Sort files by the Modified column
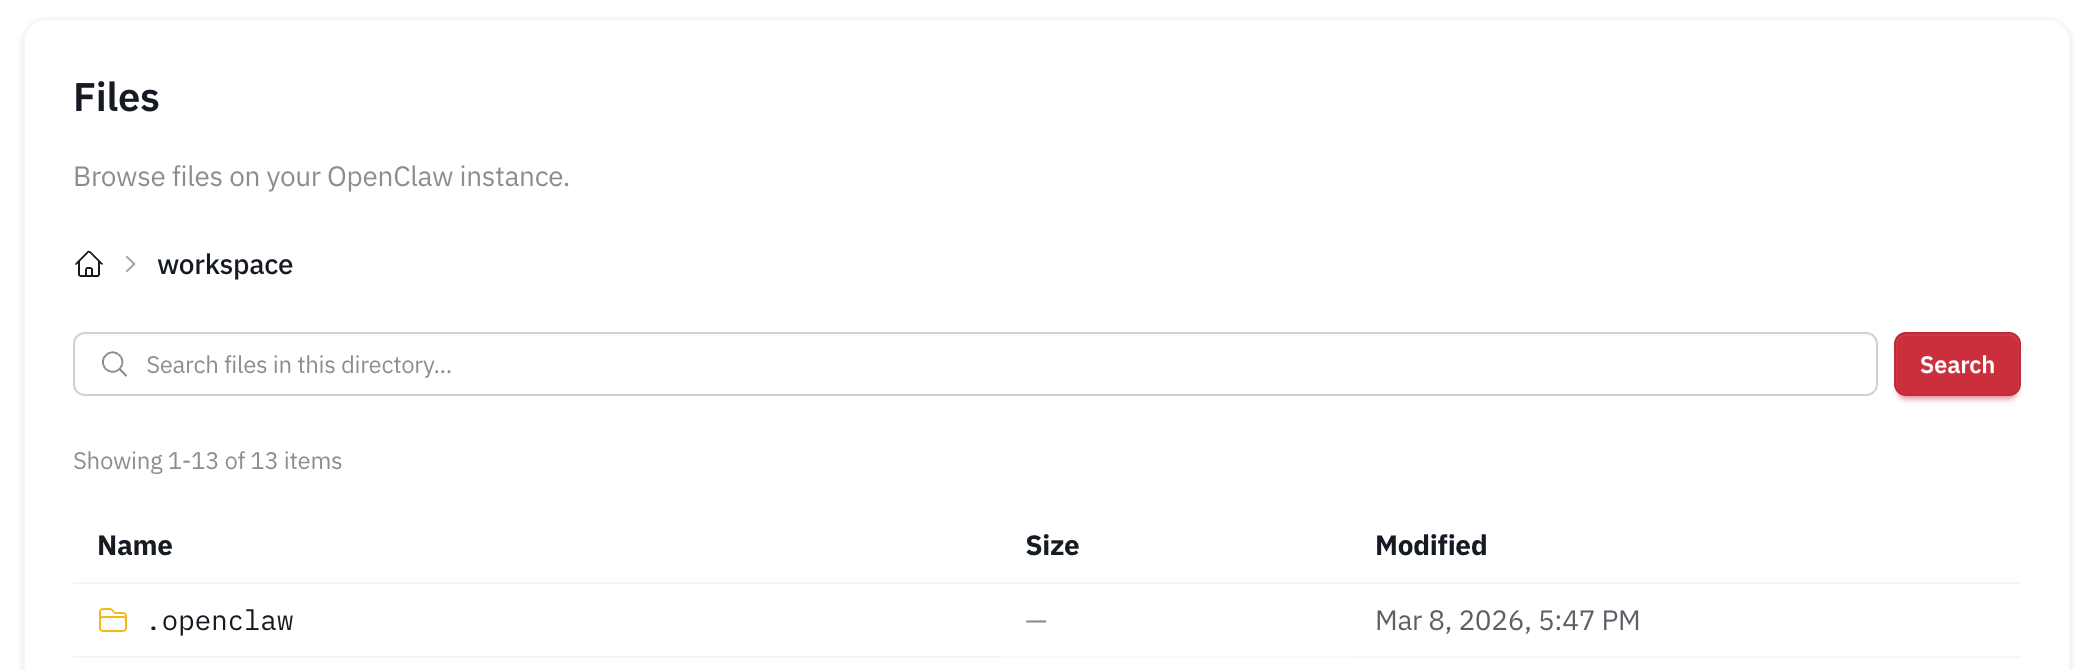2092x670 pixels. (x=1431, y=545)
